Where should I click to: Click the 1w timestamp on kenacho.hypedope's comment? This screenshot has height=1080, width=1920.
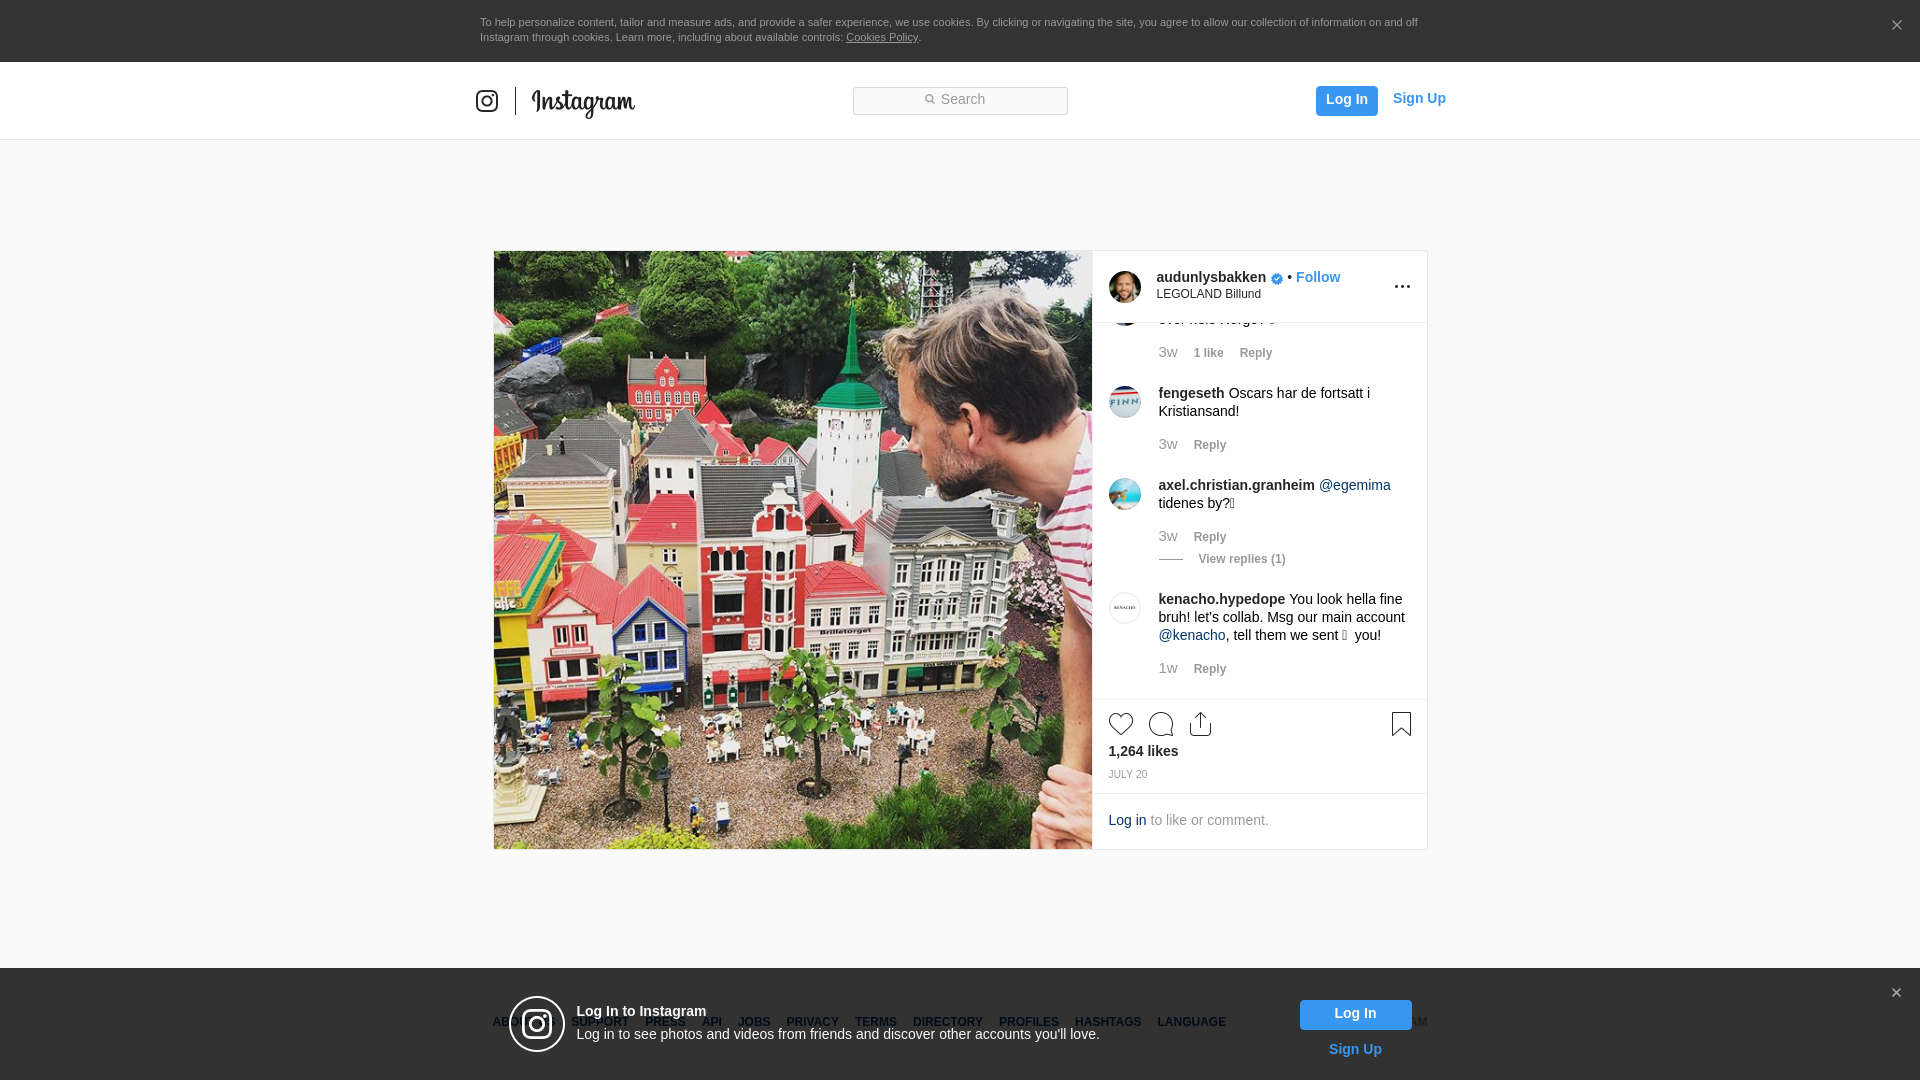[1168, 668]
